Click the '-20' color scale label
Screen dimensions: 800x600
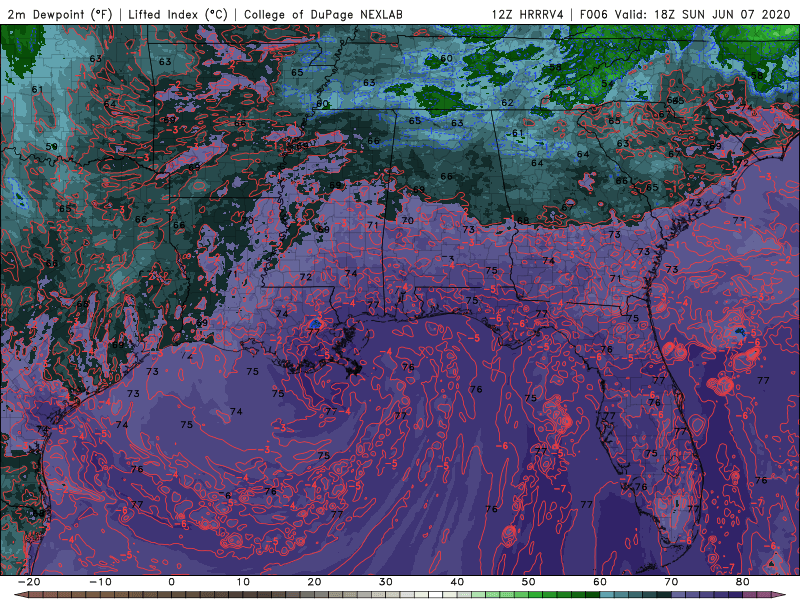click(x=29, y=582)
